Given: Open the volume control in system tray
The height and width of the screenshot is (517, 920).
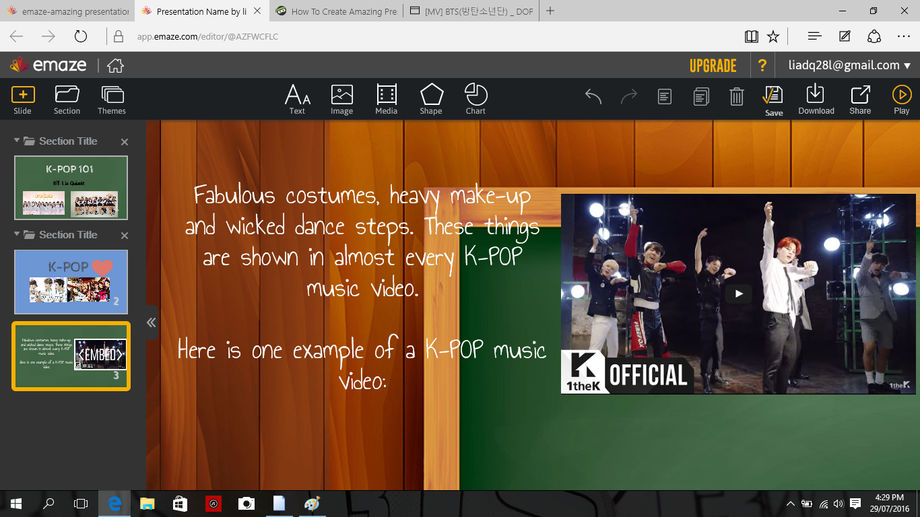Looking at the screenshot, I should pyautogui.click(x=838, y=504).
